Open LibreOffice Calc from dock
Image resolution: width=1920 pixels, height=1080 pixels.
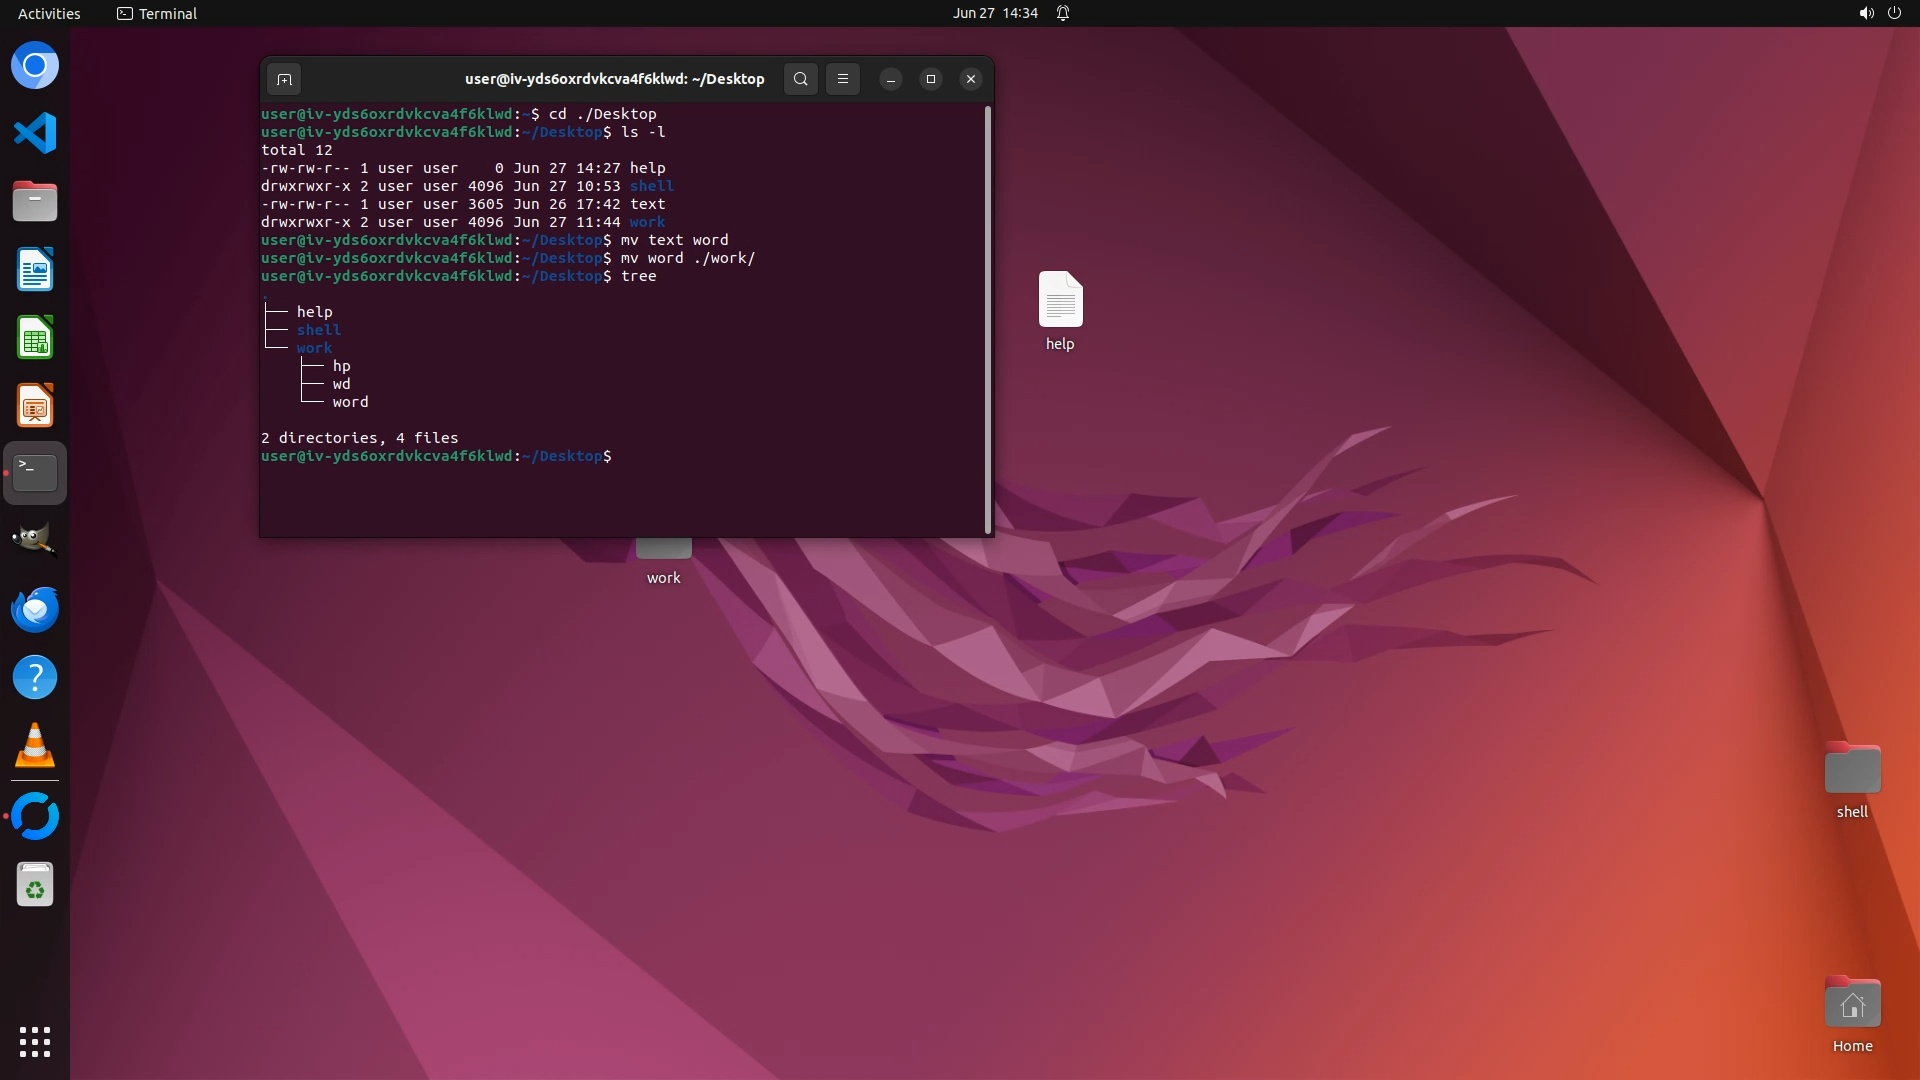coord(35,338)
